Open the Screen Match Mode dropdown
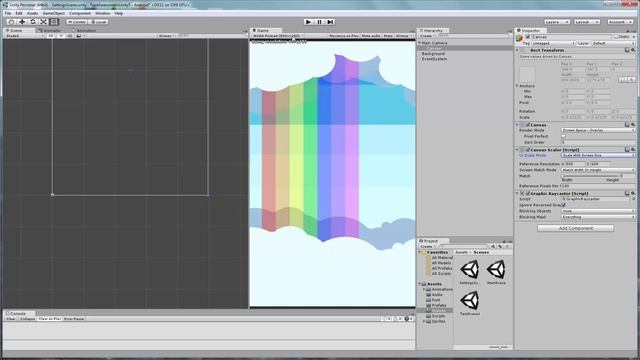 598,170
